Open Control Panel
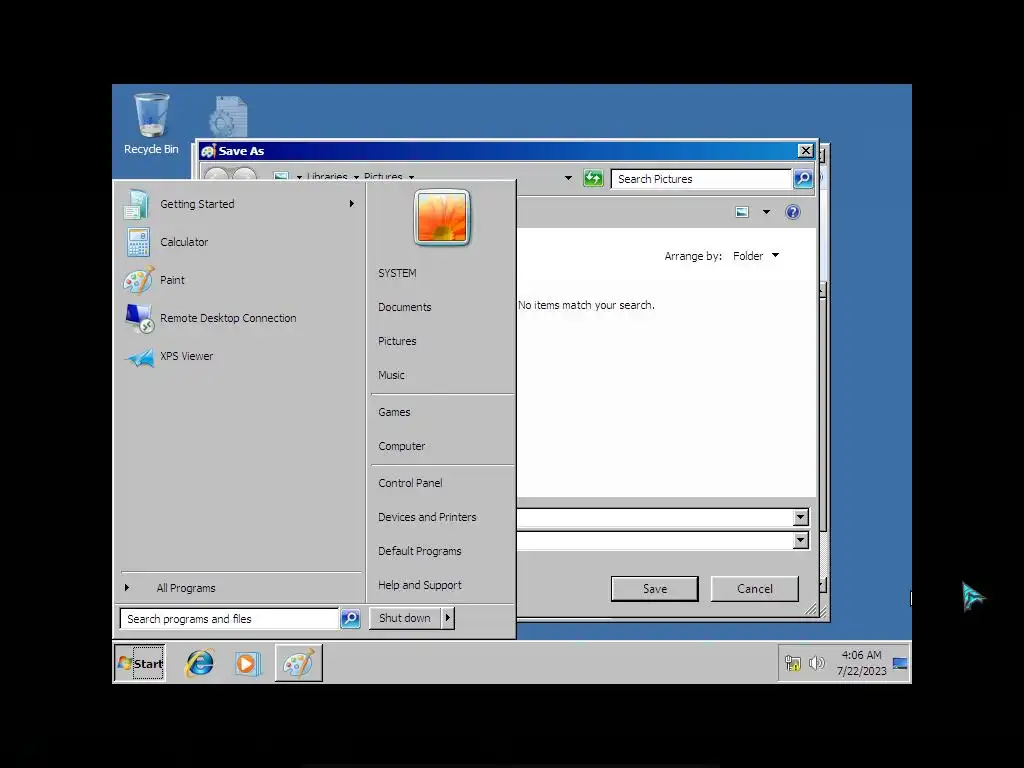 coord(410,483)
